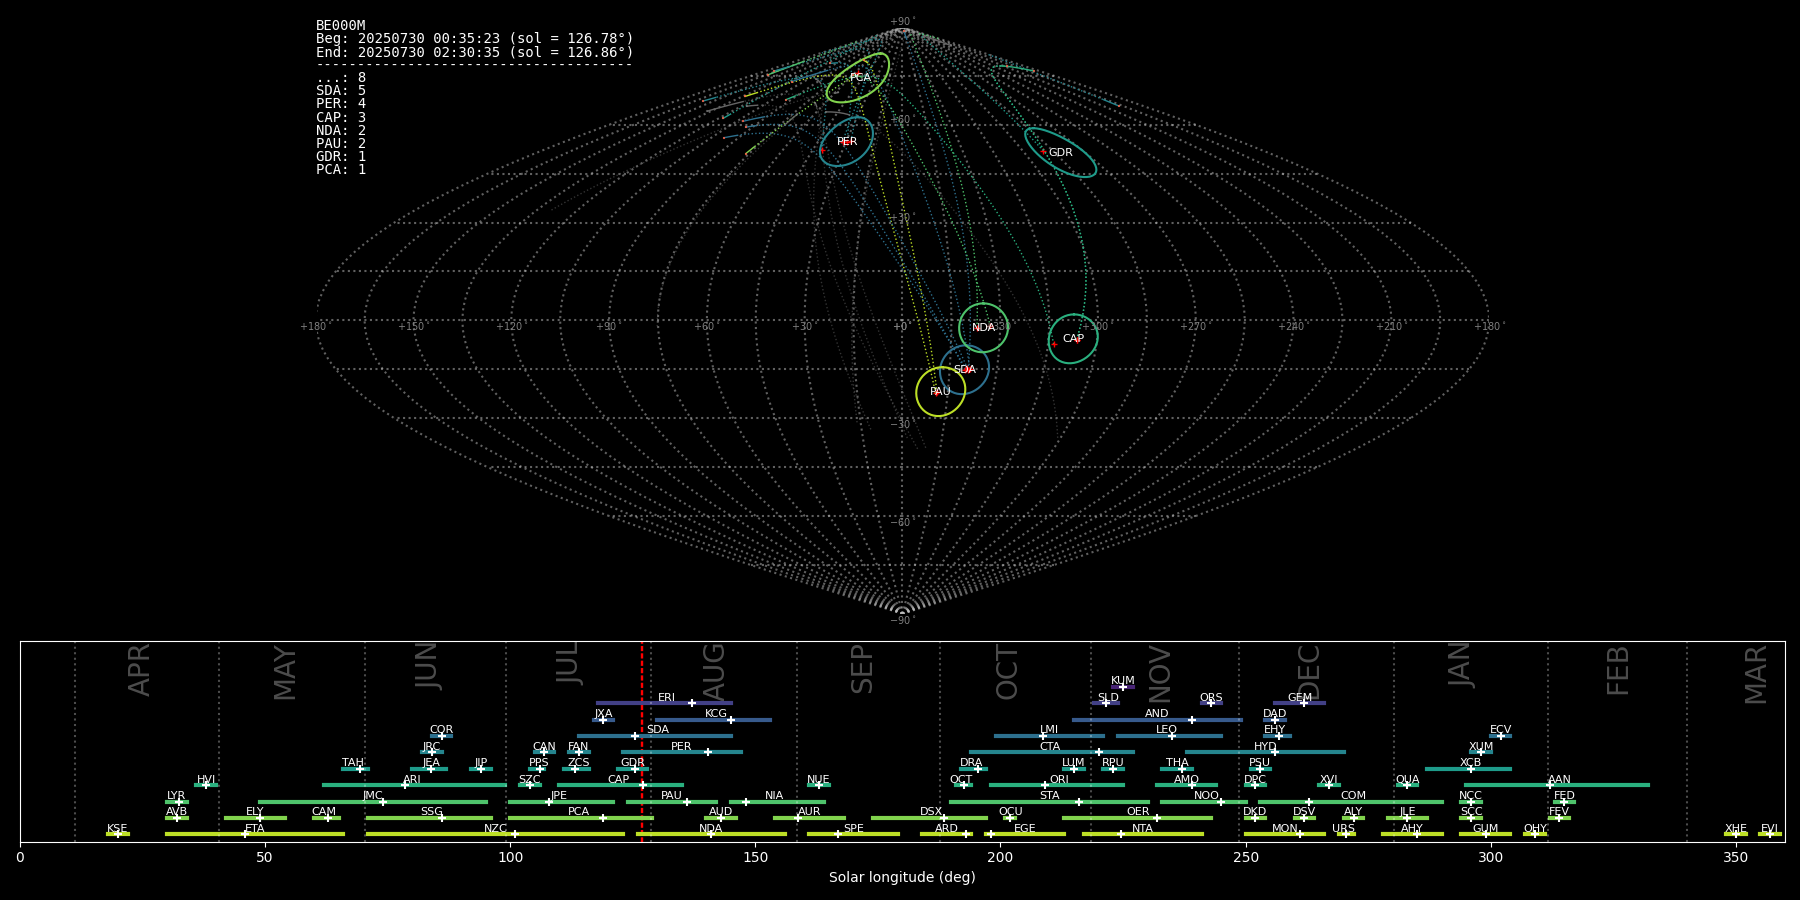The height and width of the screenshot is (900, 1800).
Task: Click the 'PCA: 1' legend count
Action: point(341,170)
